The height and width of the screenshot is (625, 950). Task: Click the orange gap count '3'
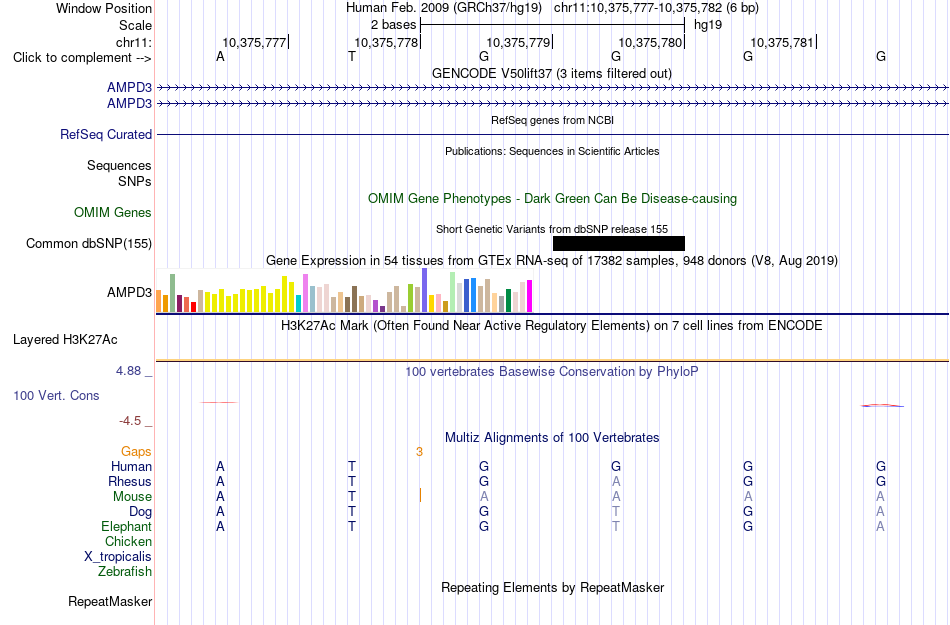click(419, 452)
